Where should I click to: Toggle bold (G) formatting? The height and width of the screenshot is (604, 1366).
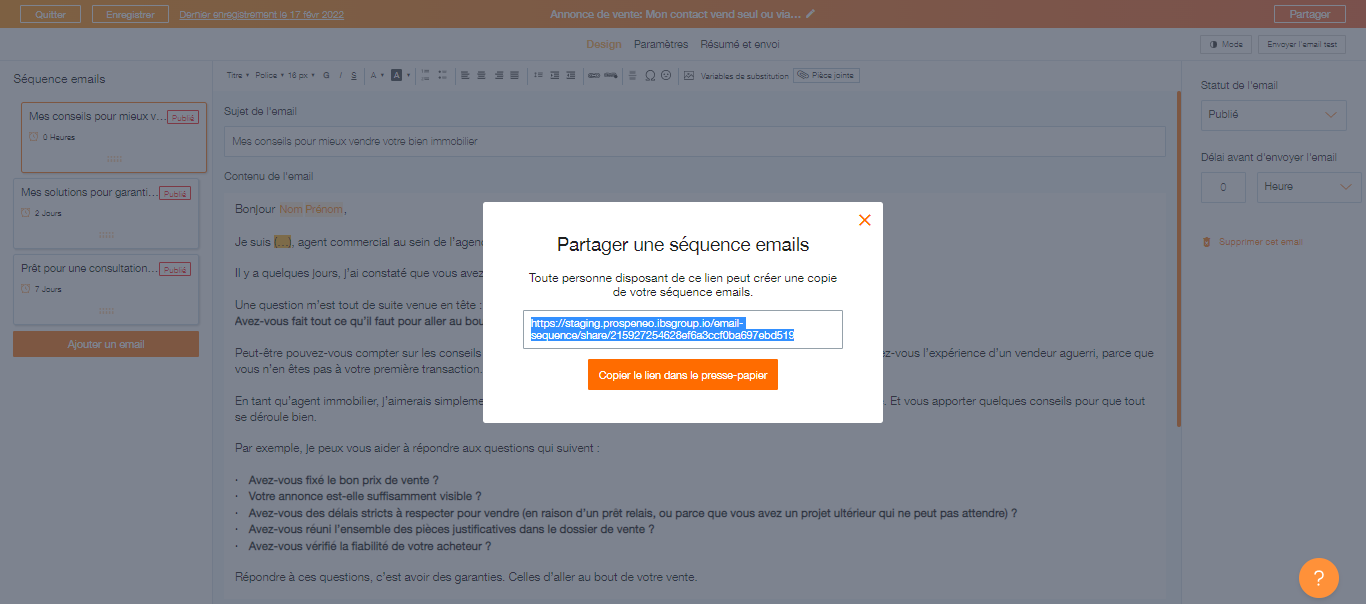(326, 75)
